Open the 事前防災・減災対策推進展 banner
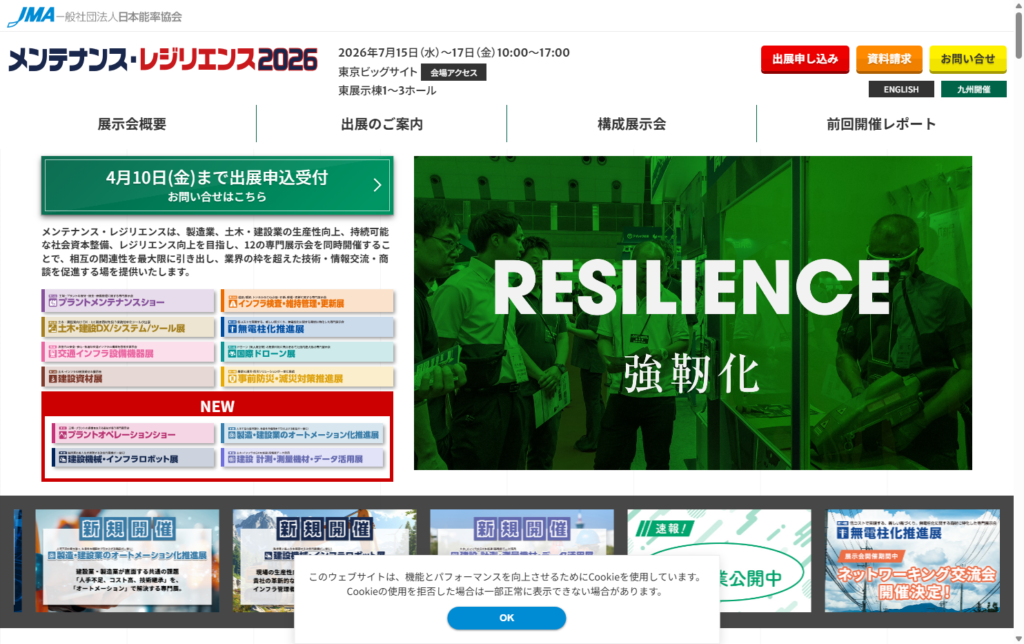Screen dimensions: 1024x644 [x=307, y=378]
